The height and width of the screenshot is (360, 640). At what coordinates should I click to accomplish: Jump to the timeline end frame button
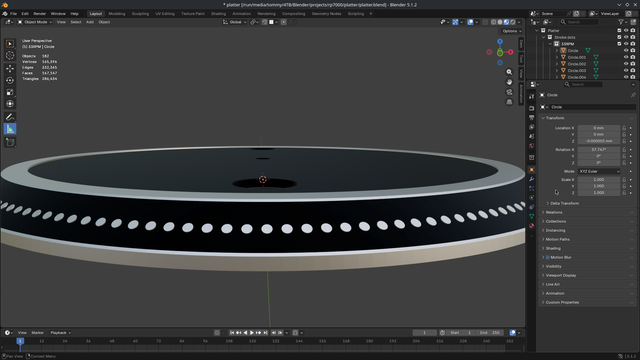(266, 333)
